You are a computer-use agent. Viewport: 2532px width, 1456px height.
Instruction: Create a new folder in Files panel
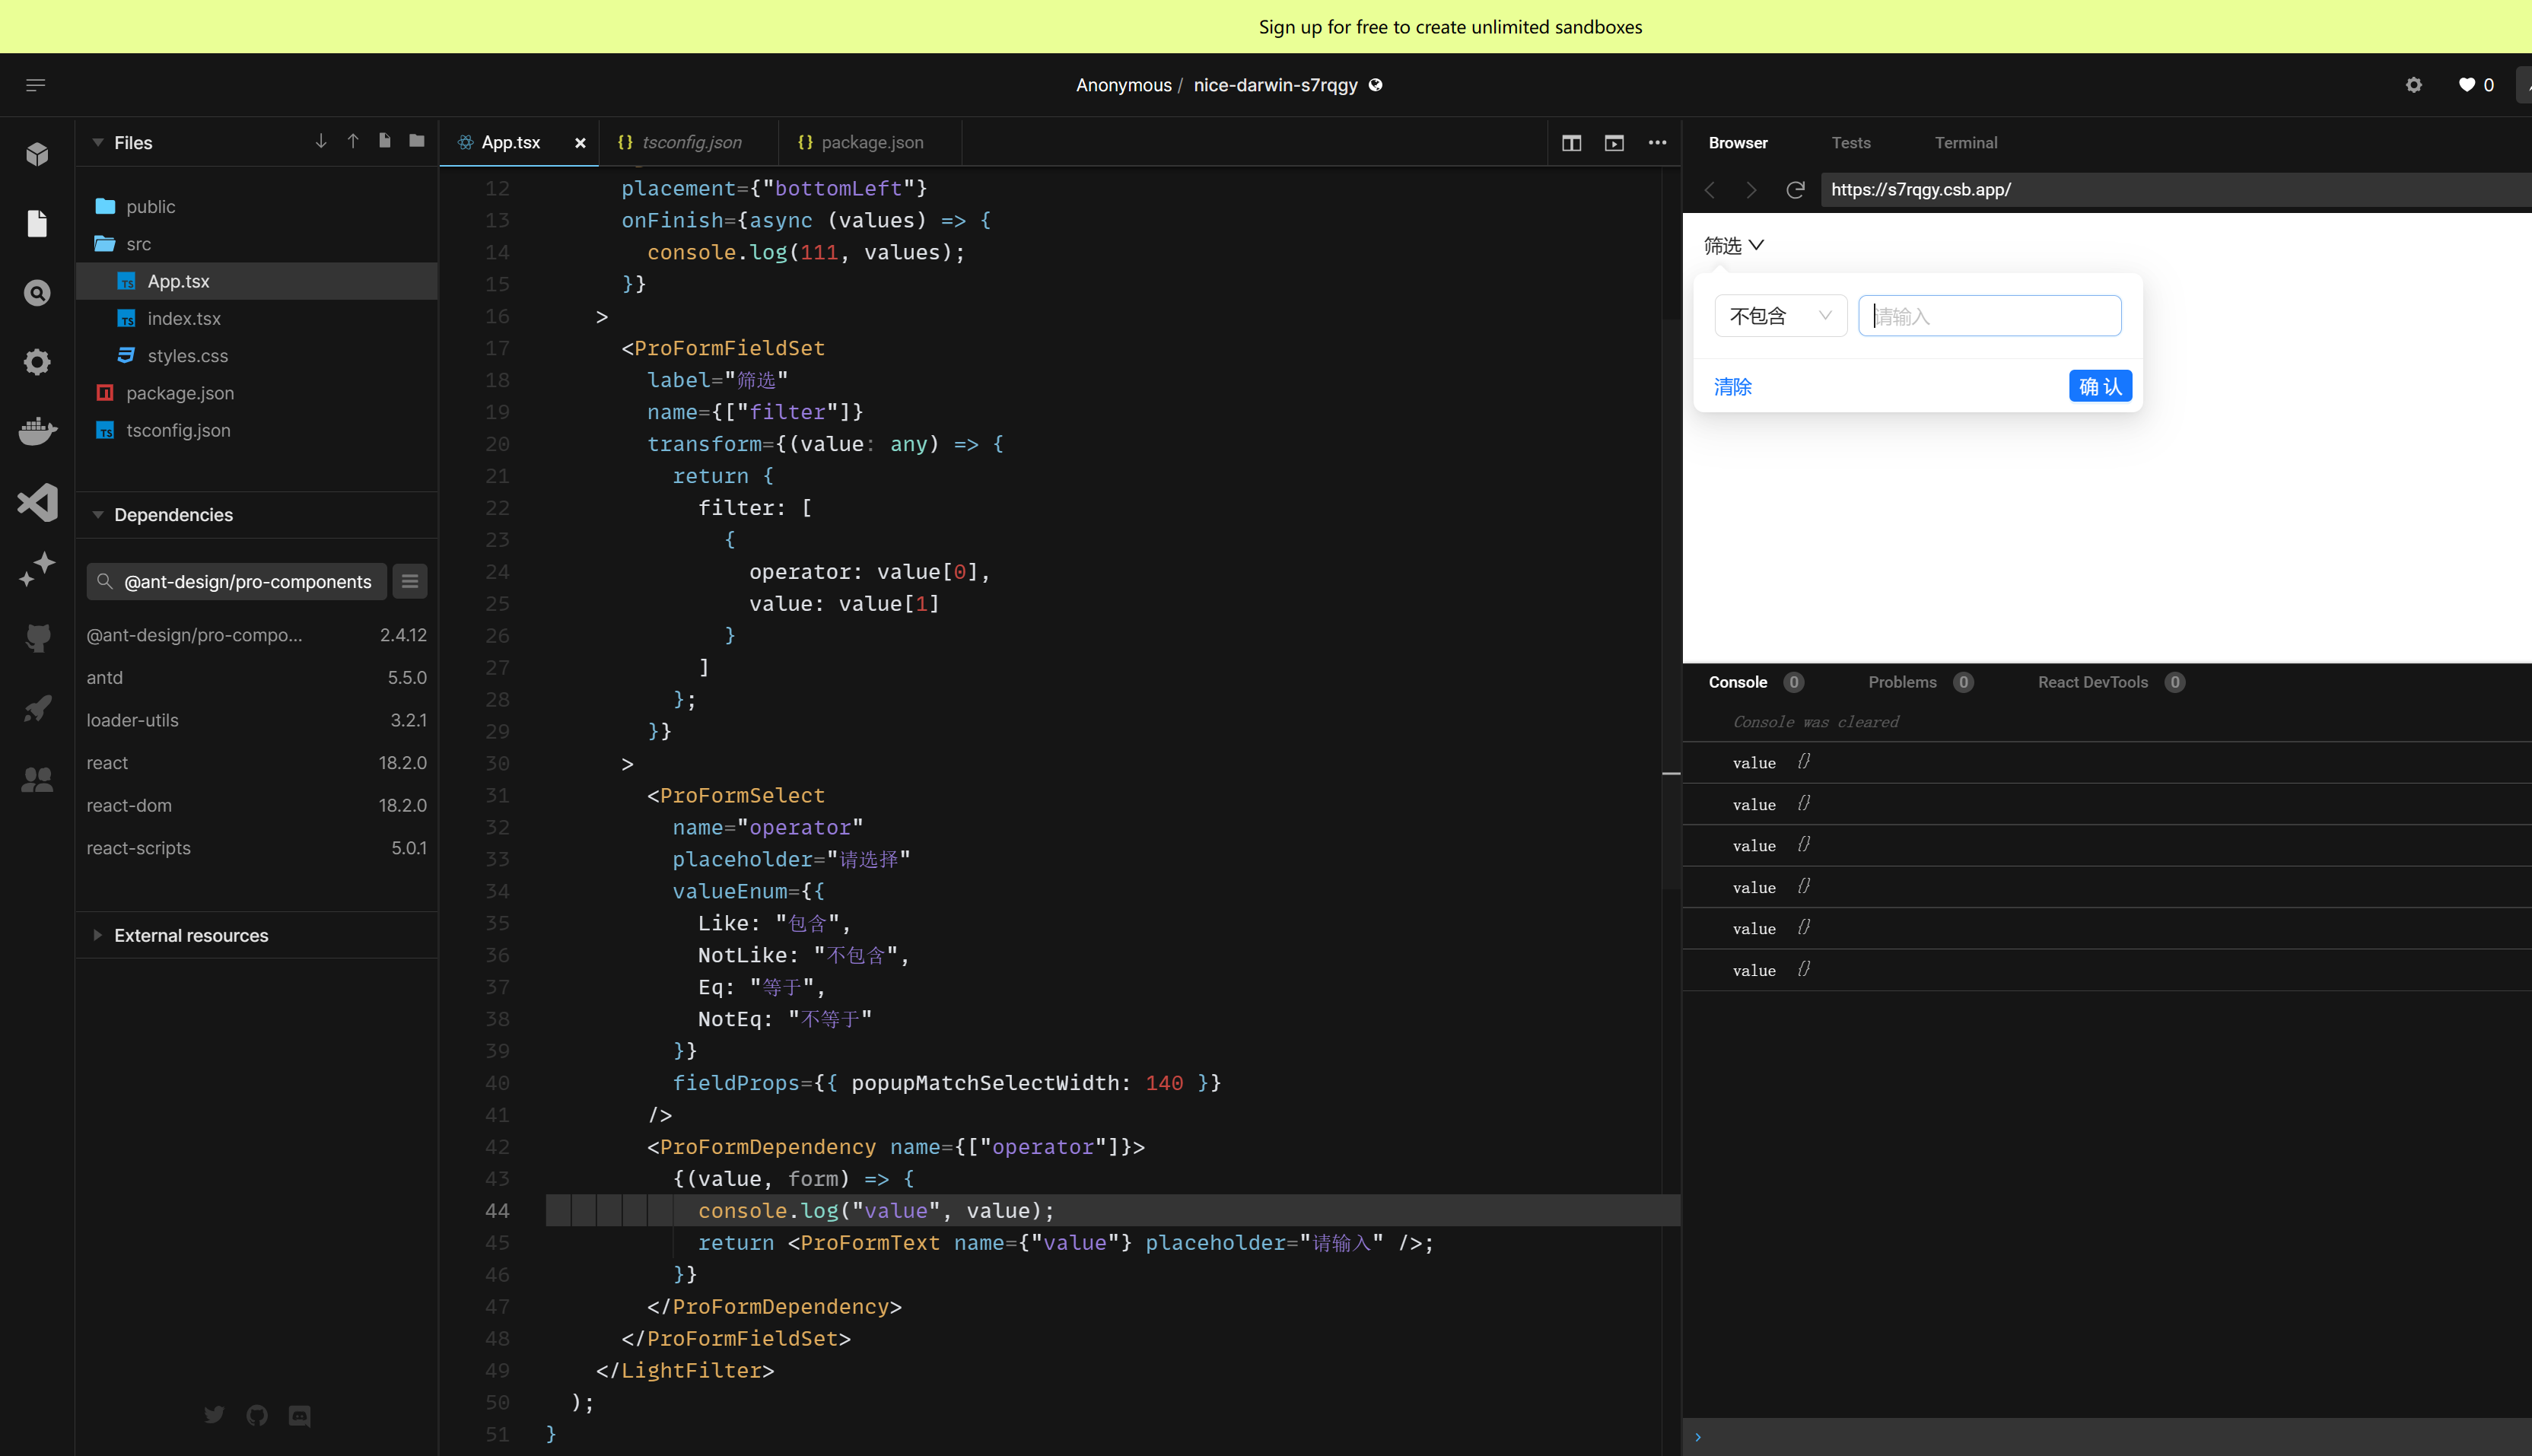[416, 141]
